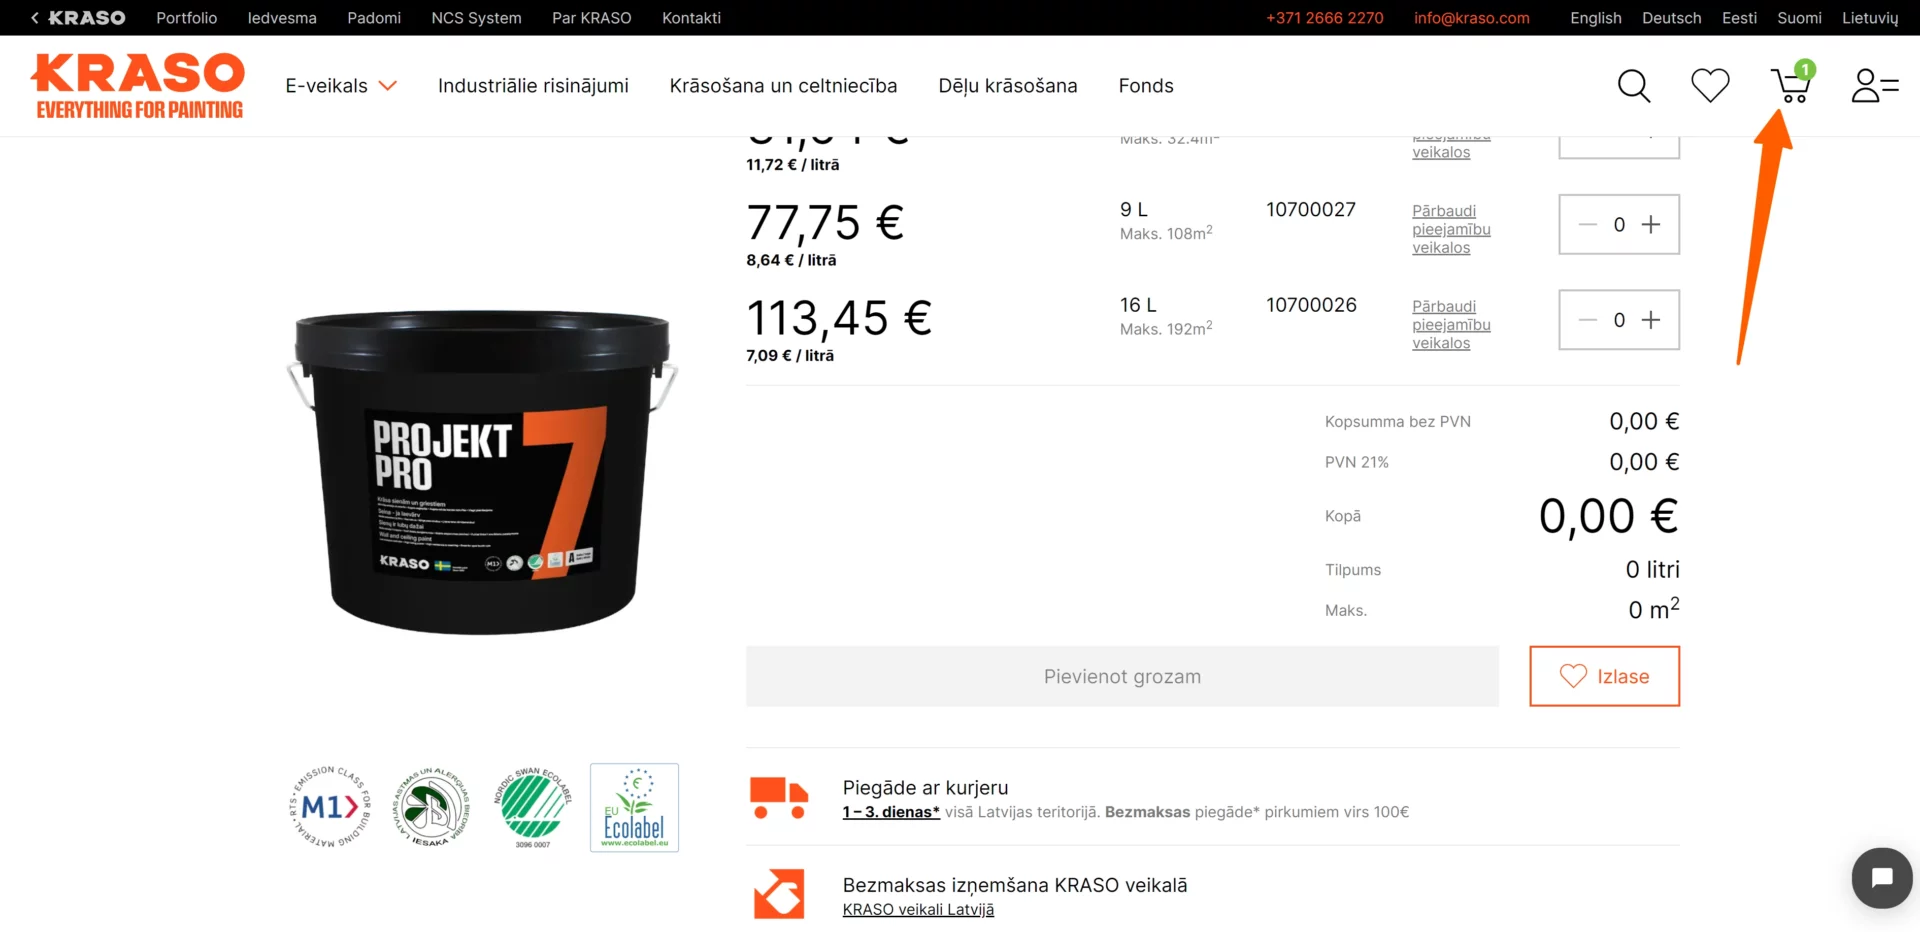Increase quantity of the 9 L can

pyautogui.click(x=1651, y=225)
